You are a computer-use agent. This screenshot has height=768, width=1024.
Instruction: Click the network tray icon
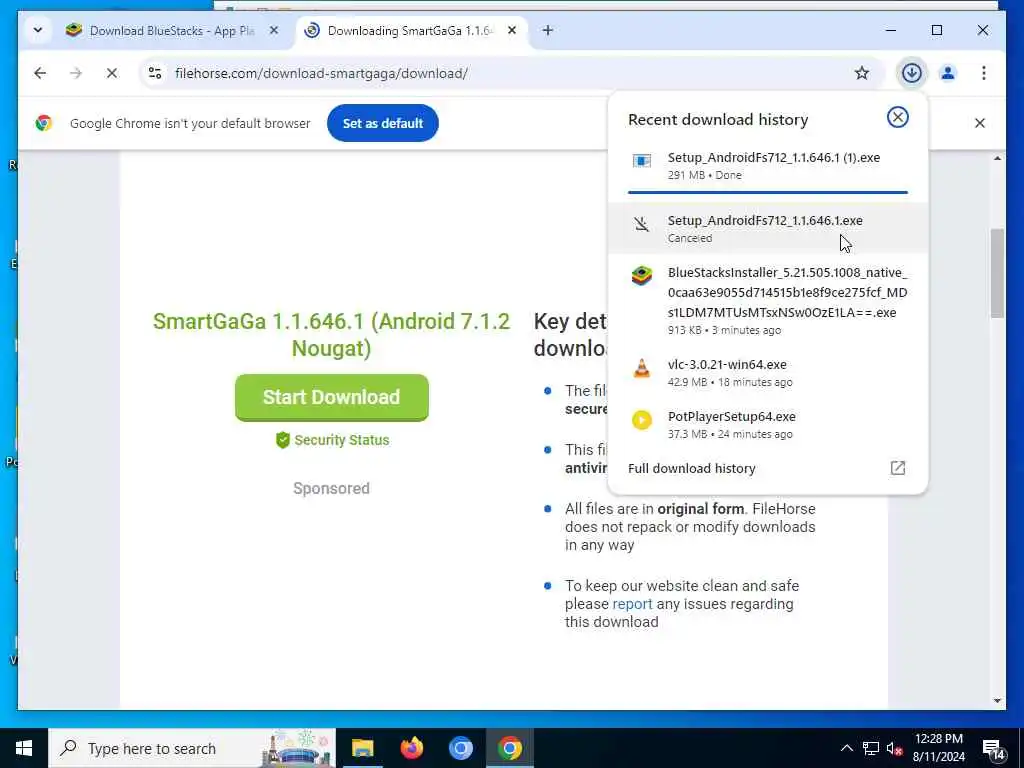pyautogui.click(x=871, y=748)
